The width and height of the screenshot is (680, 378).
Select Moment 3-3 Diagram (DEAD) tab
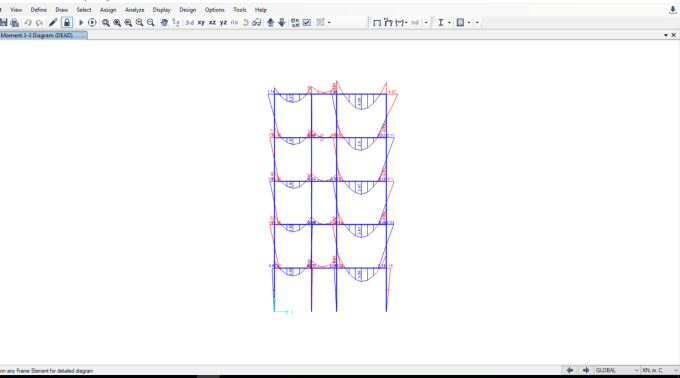point(43,35)
